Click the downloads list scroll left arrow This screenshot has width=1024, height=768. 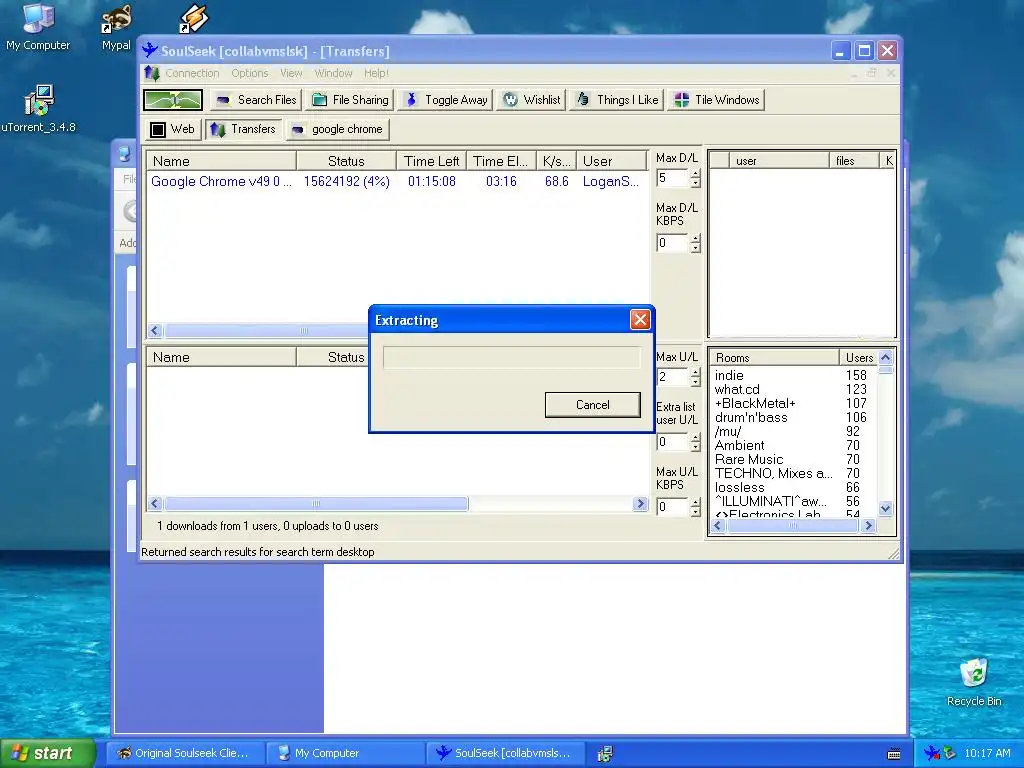click(155, 330)
